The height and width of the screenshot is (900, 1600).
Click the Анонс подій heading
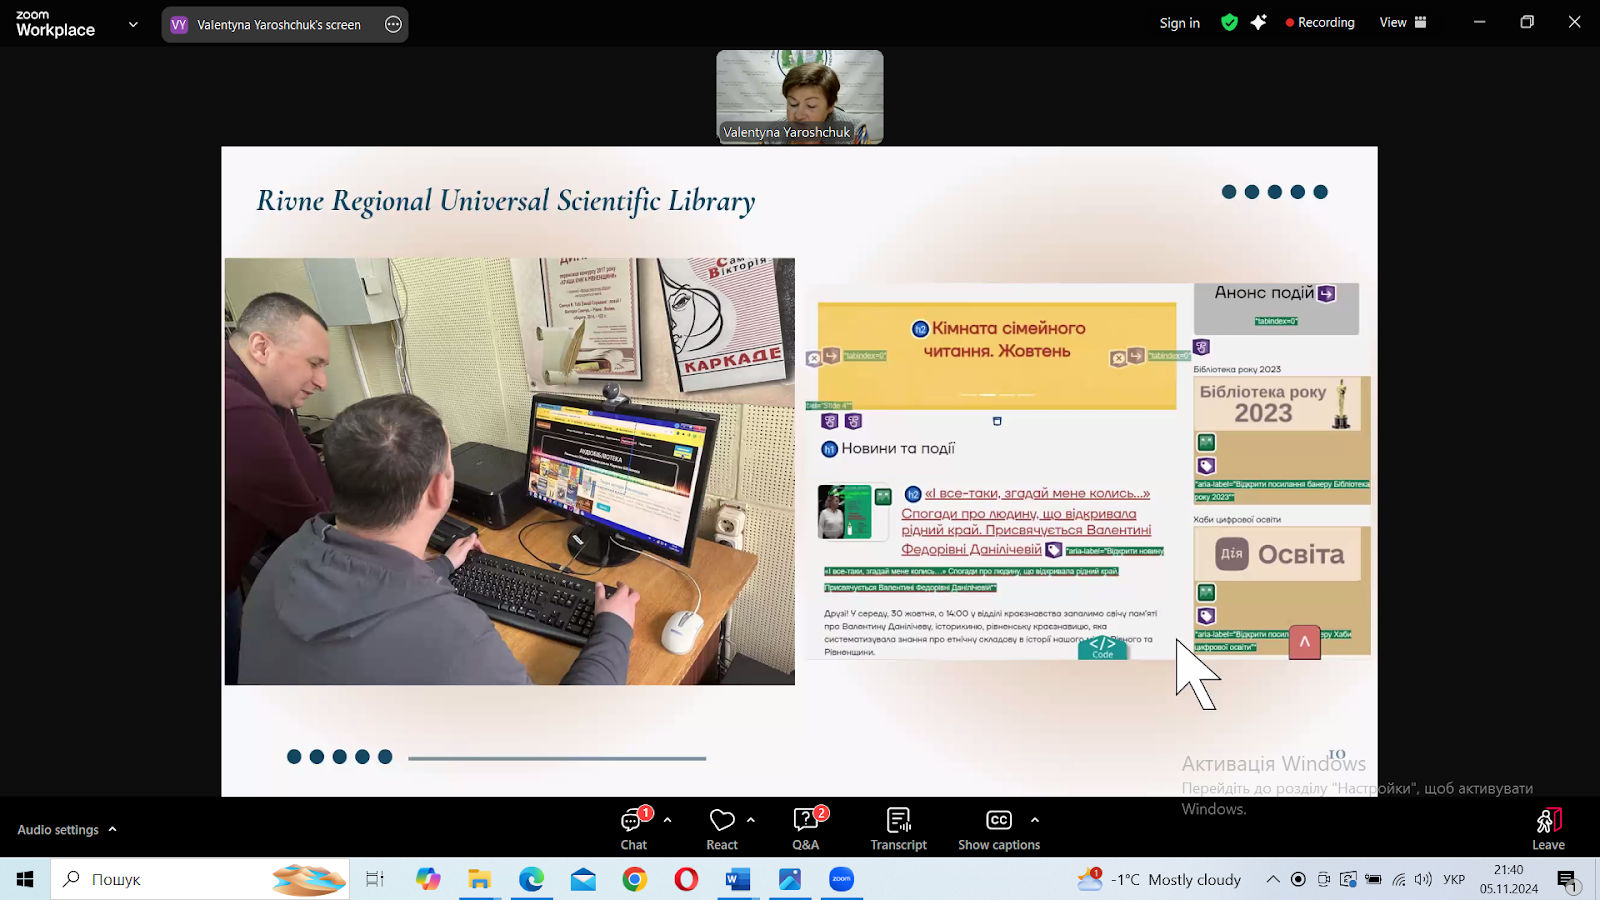click(1264, 293)
